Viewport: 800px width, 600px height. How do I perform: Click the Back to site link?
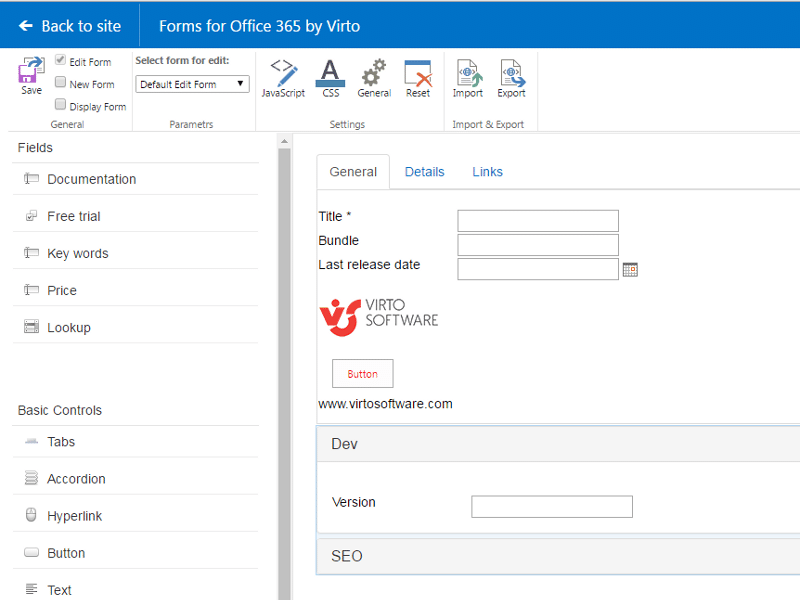[x=70, y=26]
